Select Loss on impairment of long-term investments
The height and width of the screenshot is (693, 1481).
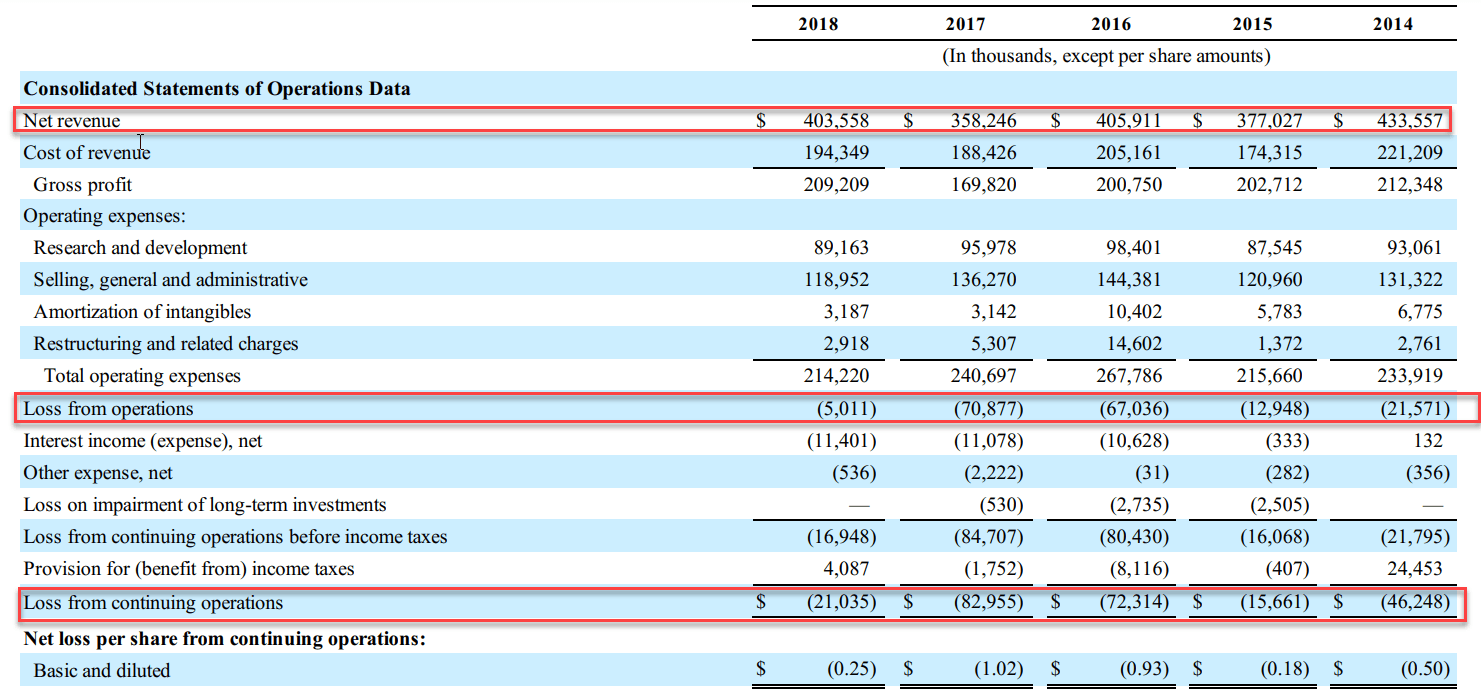coord(205,505)
